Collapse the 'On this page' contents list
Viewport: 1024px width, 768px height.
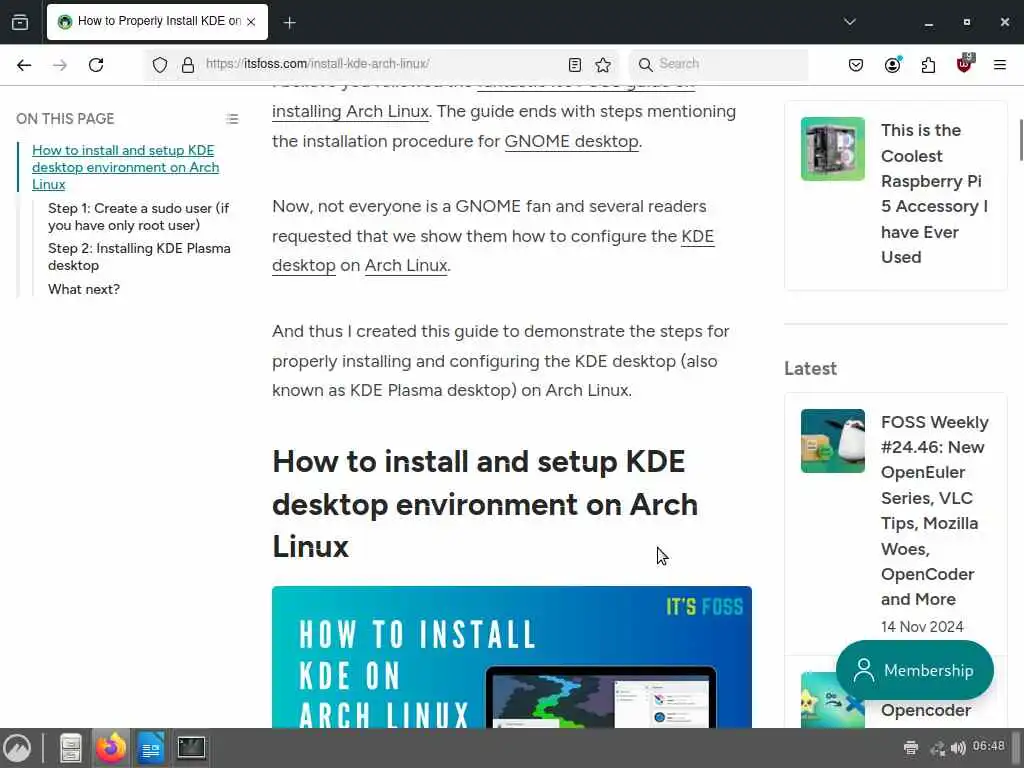coord(232,119)
